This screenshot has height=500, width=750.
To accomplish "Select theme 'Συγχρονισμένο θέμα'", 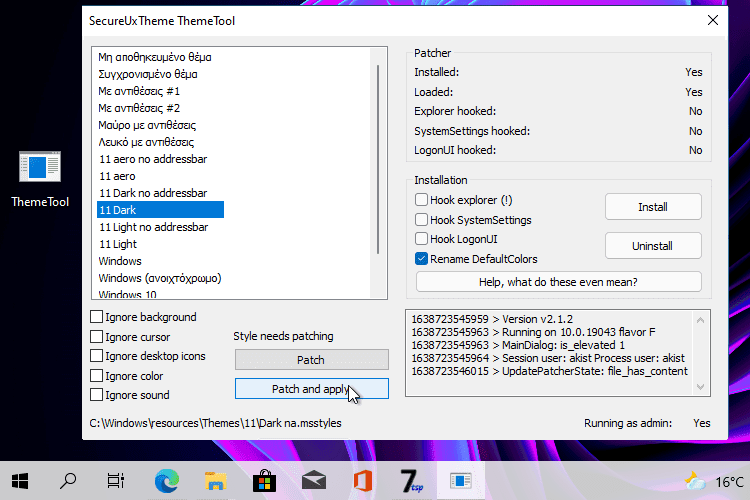I will 147,74.
